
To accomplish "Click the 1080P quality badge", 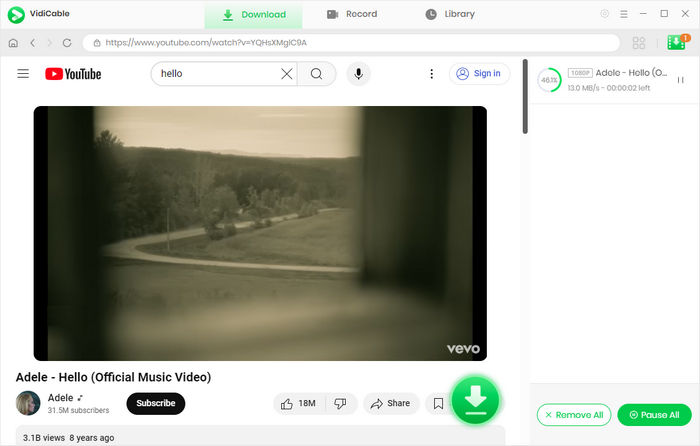I will pos(580,73).
